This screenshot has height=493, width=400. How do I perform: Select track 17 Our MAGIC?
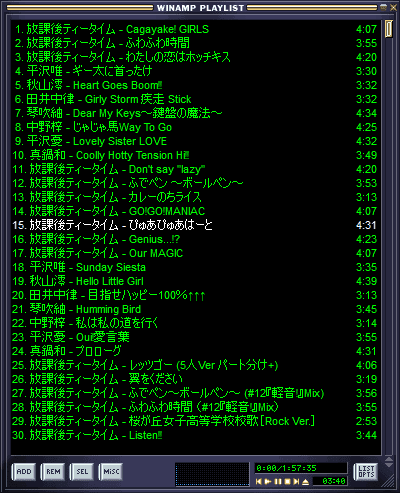tap(196, 253)
